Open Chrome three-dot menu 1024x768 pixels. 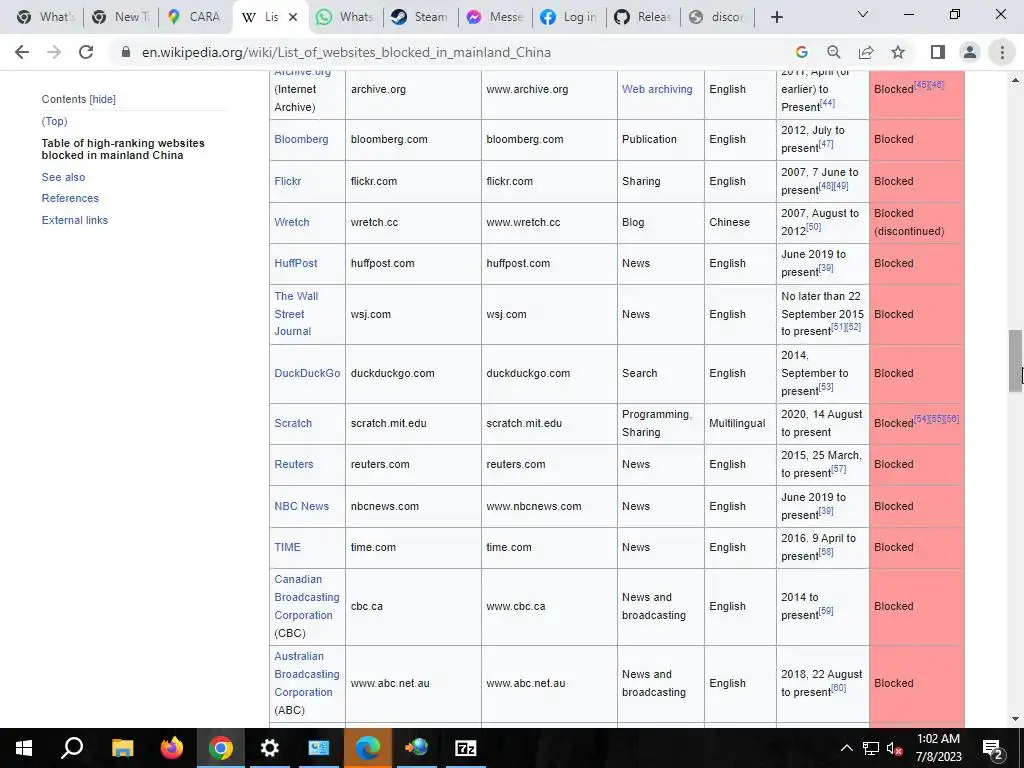pyautogui.click(x=1002, y=52)
